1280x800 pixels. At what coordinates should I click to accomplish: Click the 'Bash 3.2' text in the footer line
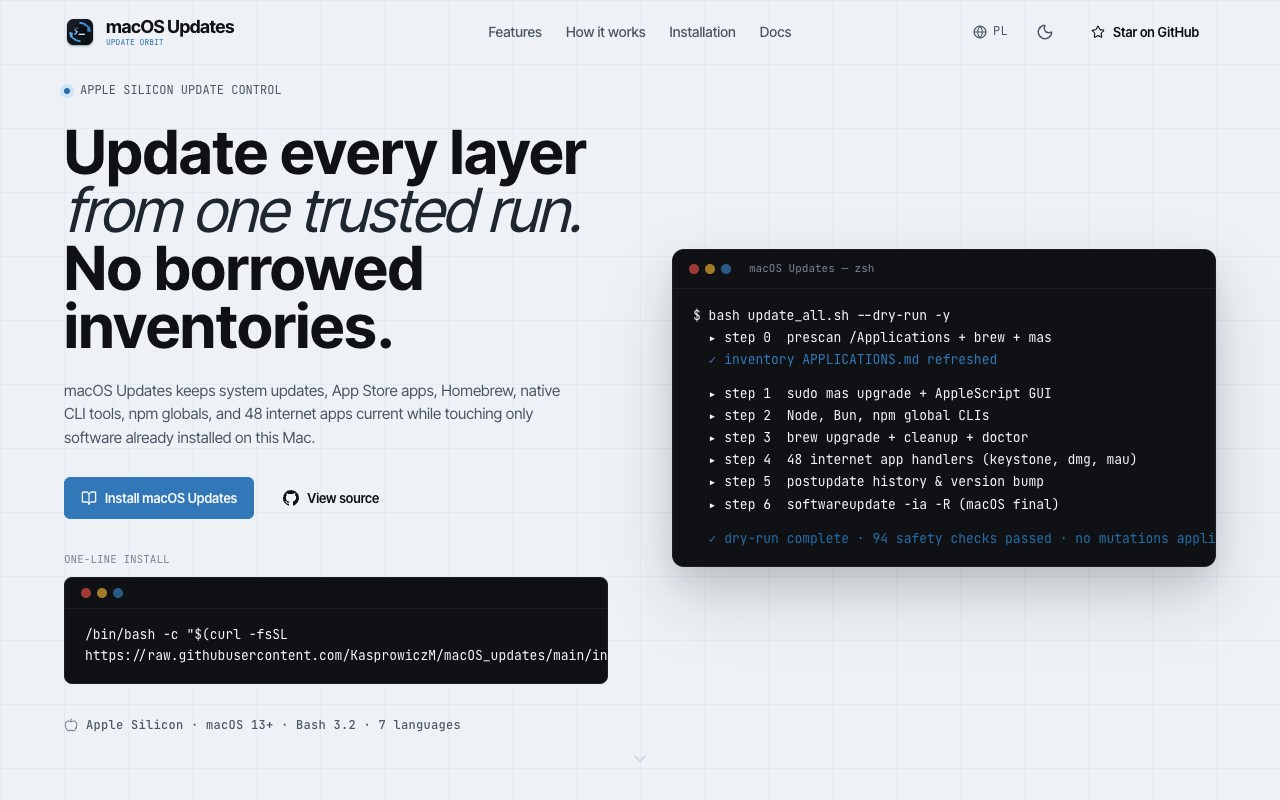[x=326, y=725]
